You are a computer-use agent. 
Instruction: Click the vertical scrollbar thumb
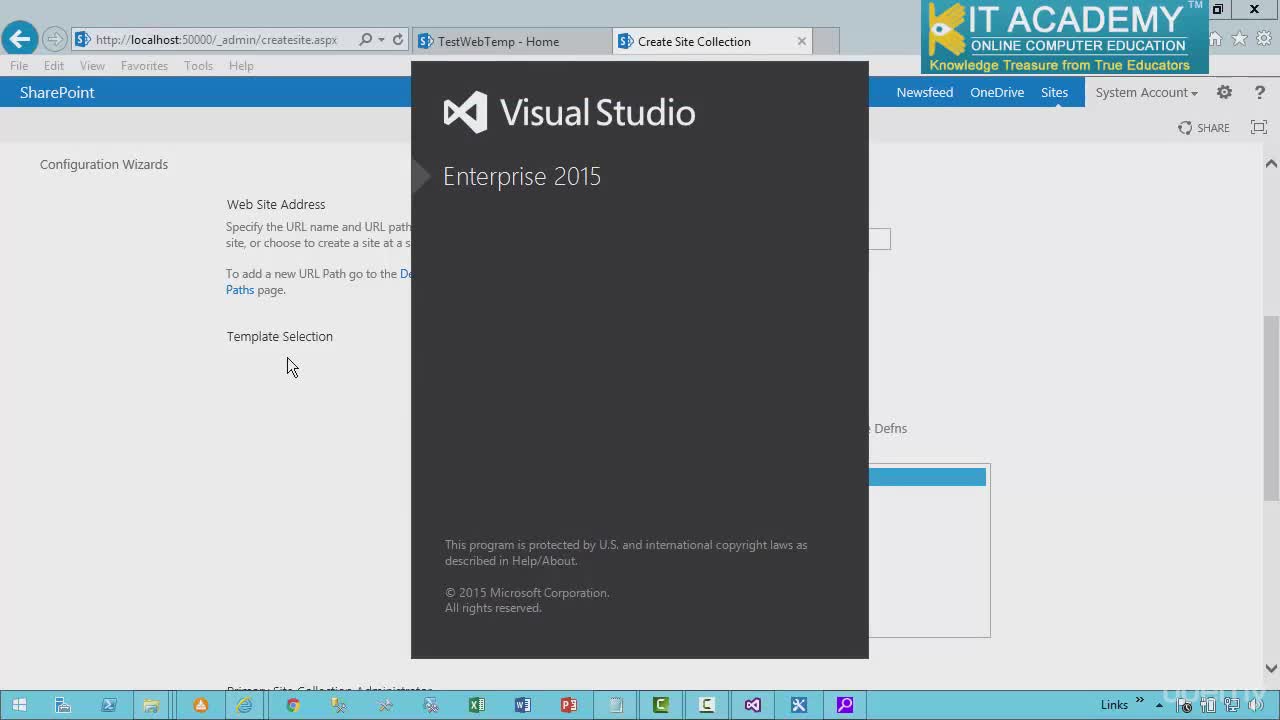(x=1271, y=408)
